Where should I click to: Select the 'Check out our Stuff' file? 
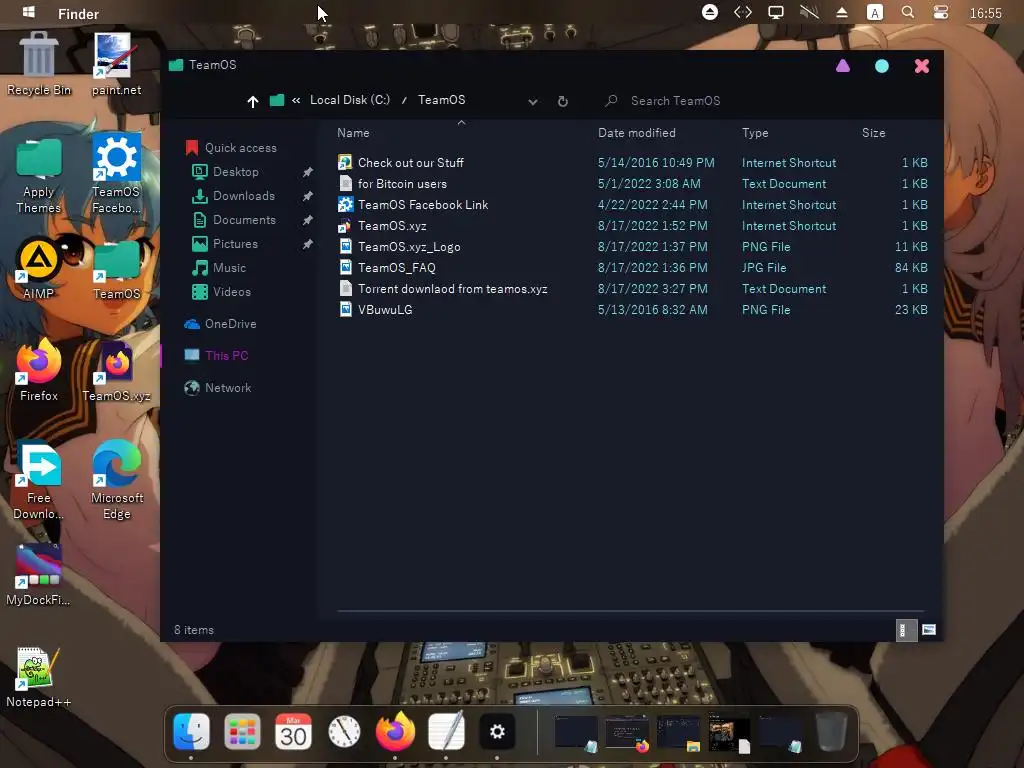pyautogui.click(x=632, y=163)
